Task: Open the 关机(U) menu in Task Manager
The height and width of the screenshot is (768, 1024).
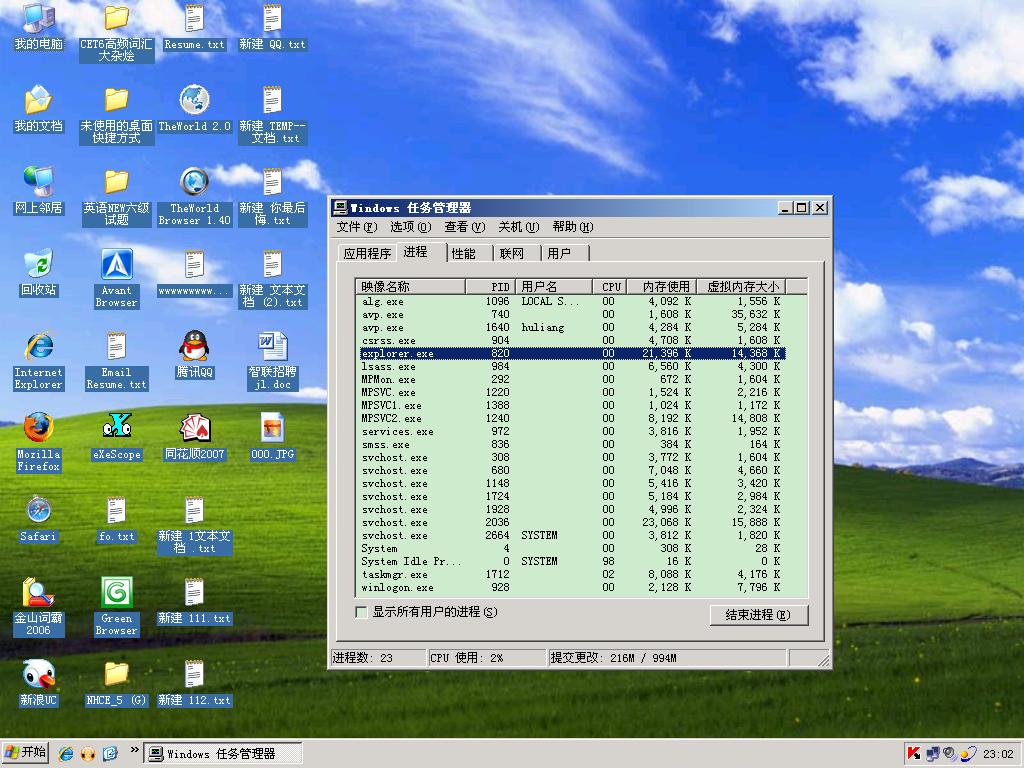Action: click(519, 227)
